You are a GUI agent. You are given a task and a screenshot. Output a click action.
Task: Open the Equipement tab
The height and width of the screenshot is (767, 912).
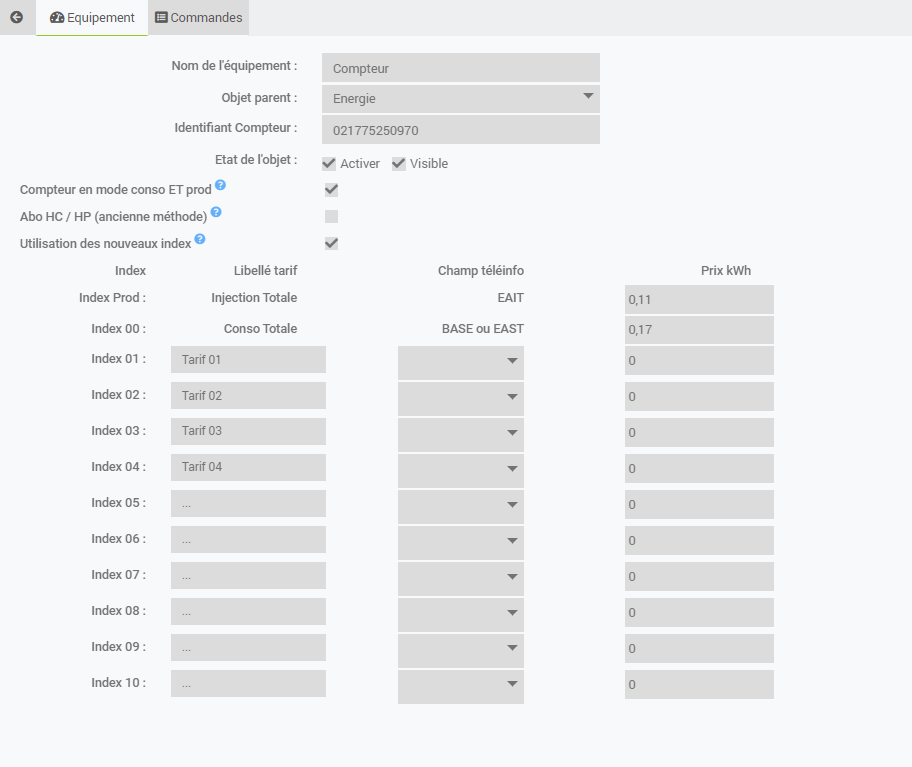(92, 18)
